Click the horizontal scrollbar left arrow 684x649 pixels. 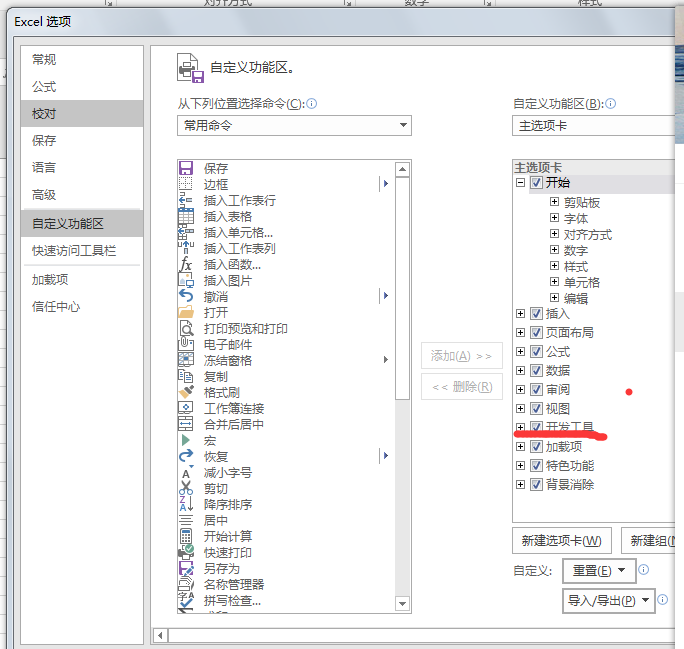160,635
